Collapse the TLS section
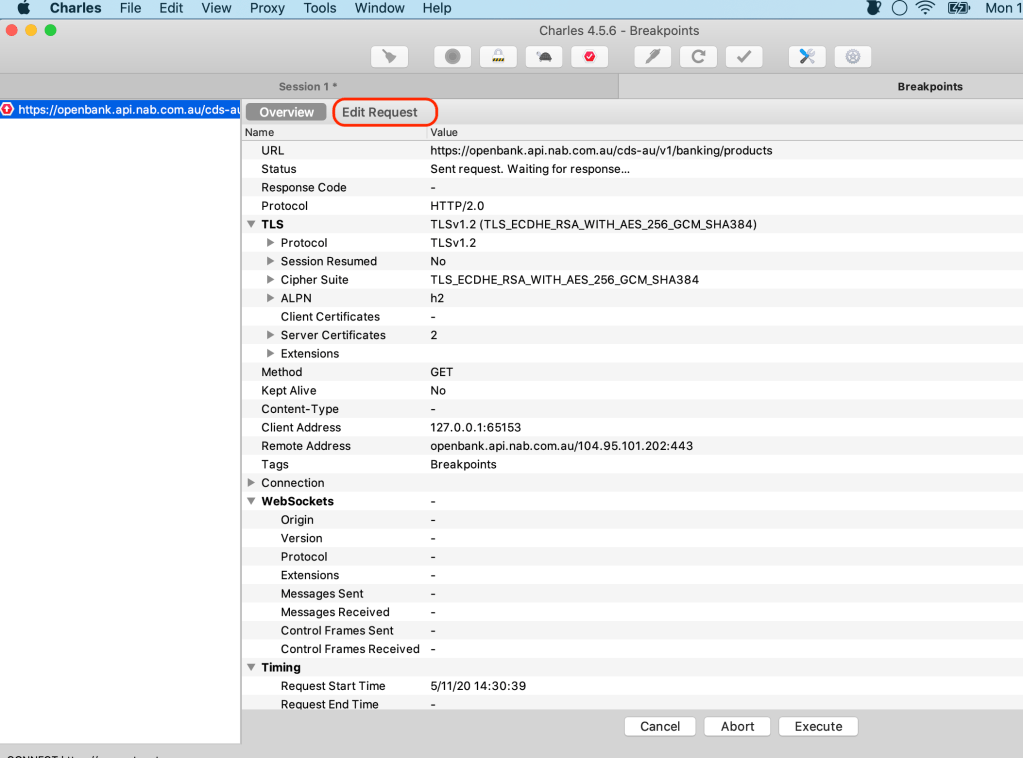The height and width of the screenshot is (758, 1023). click(x=252, y=225)
